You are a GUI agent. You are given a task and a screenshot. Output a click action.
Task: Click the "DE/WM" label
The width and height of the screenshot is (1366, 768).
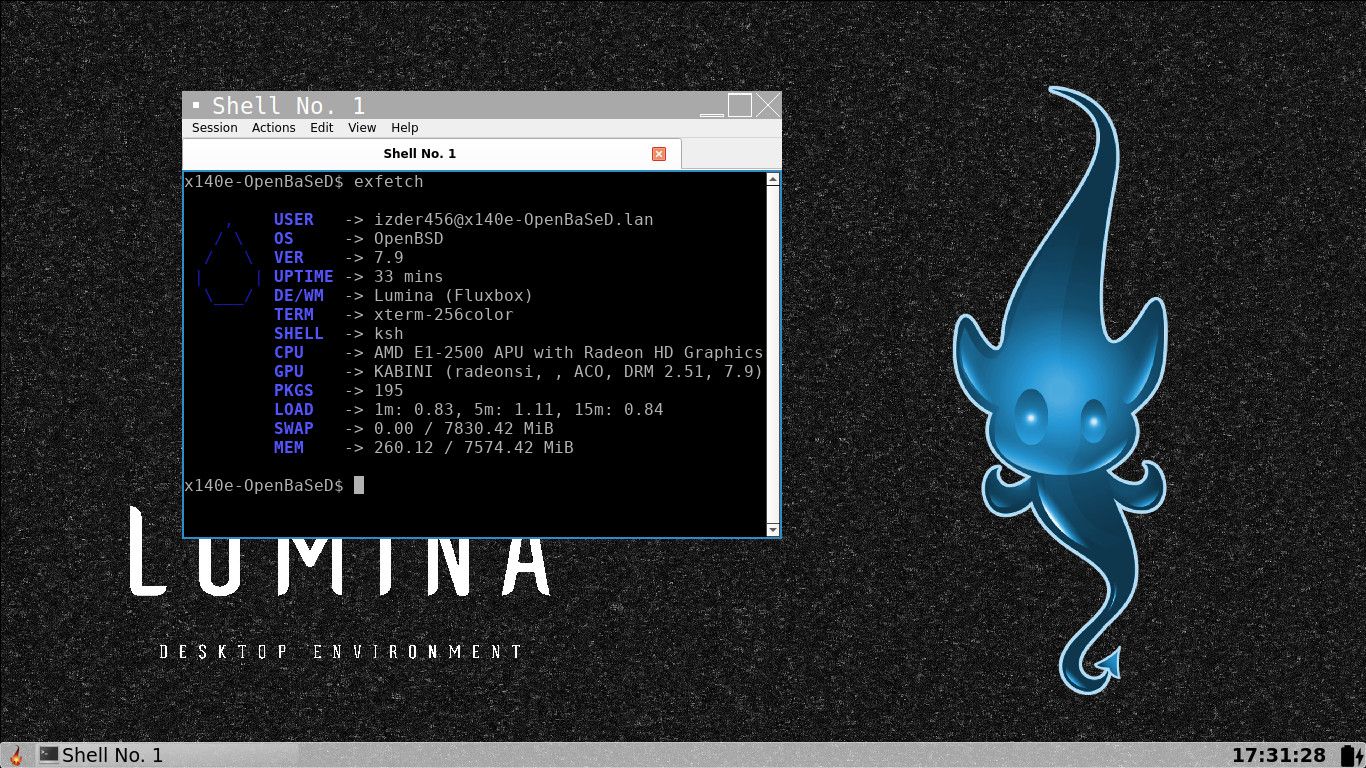[299, 296]
